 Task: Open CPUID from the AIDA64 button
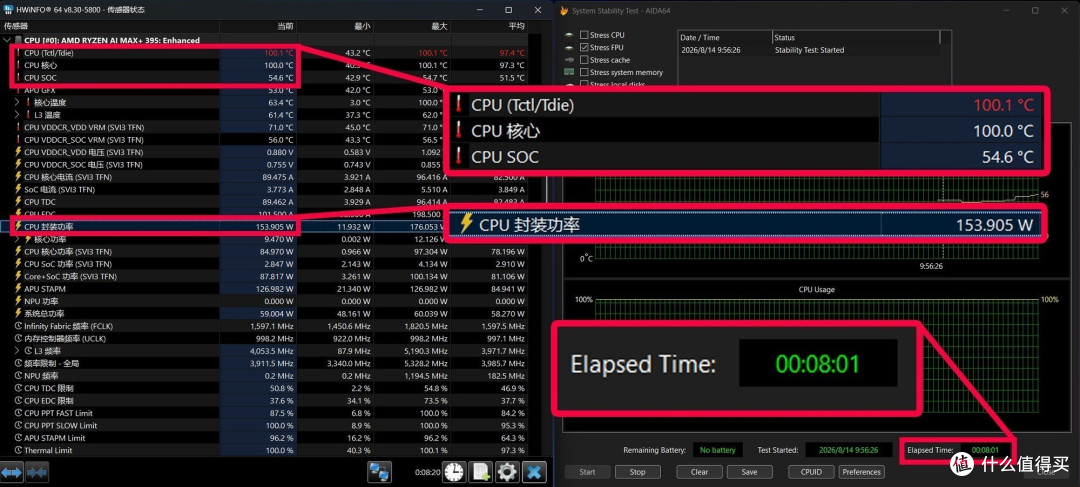(x=812, y=472)
